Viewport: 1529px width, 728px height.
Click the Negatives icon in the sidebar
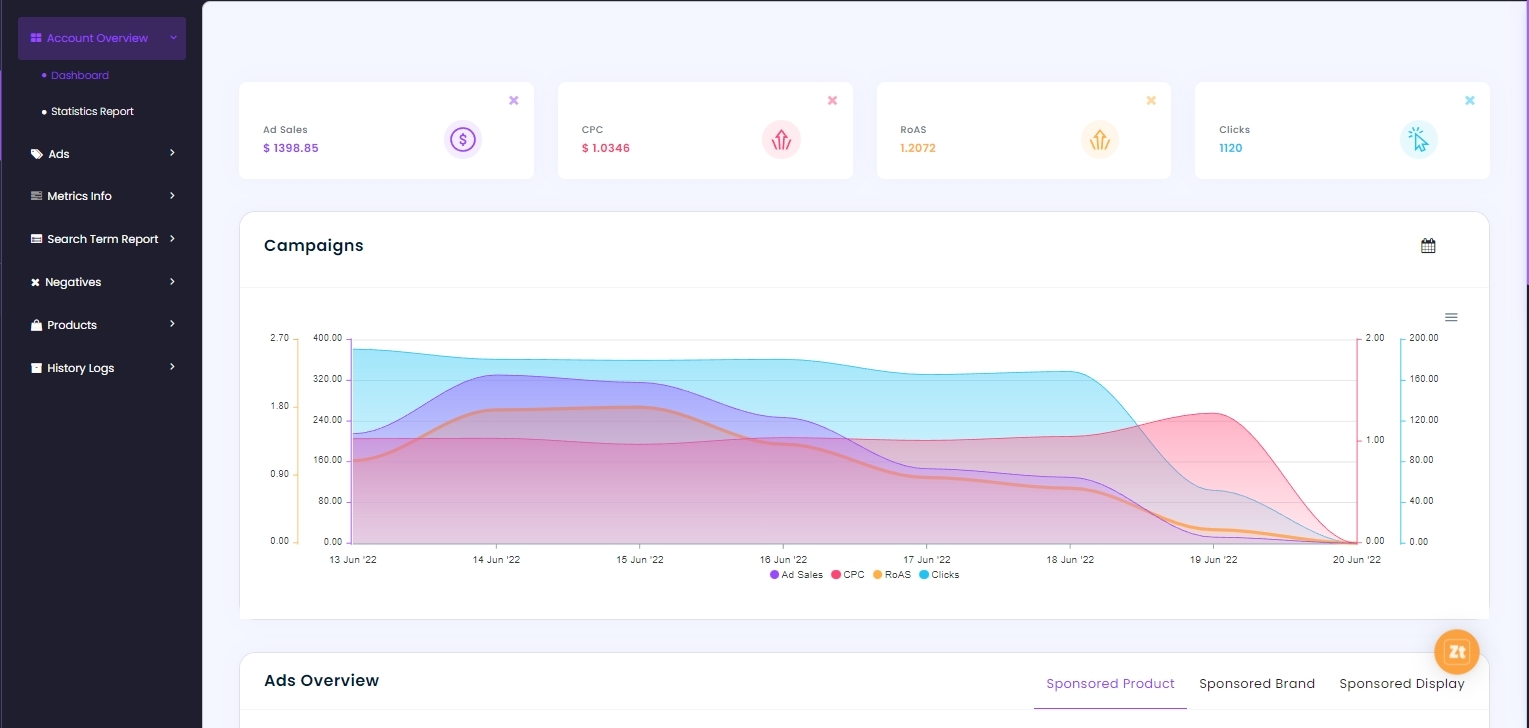[35, 281]
